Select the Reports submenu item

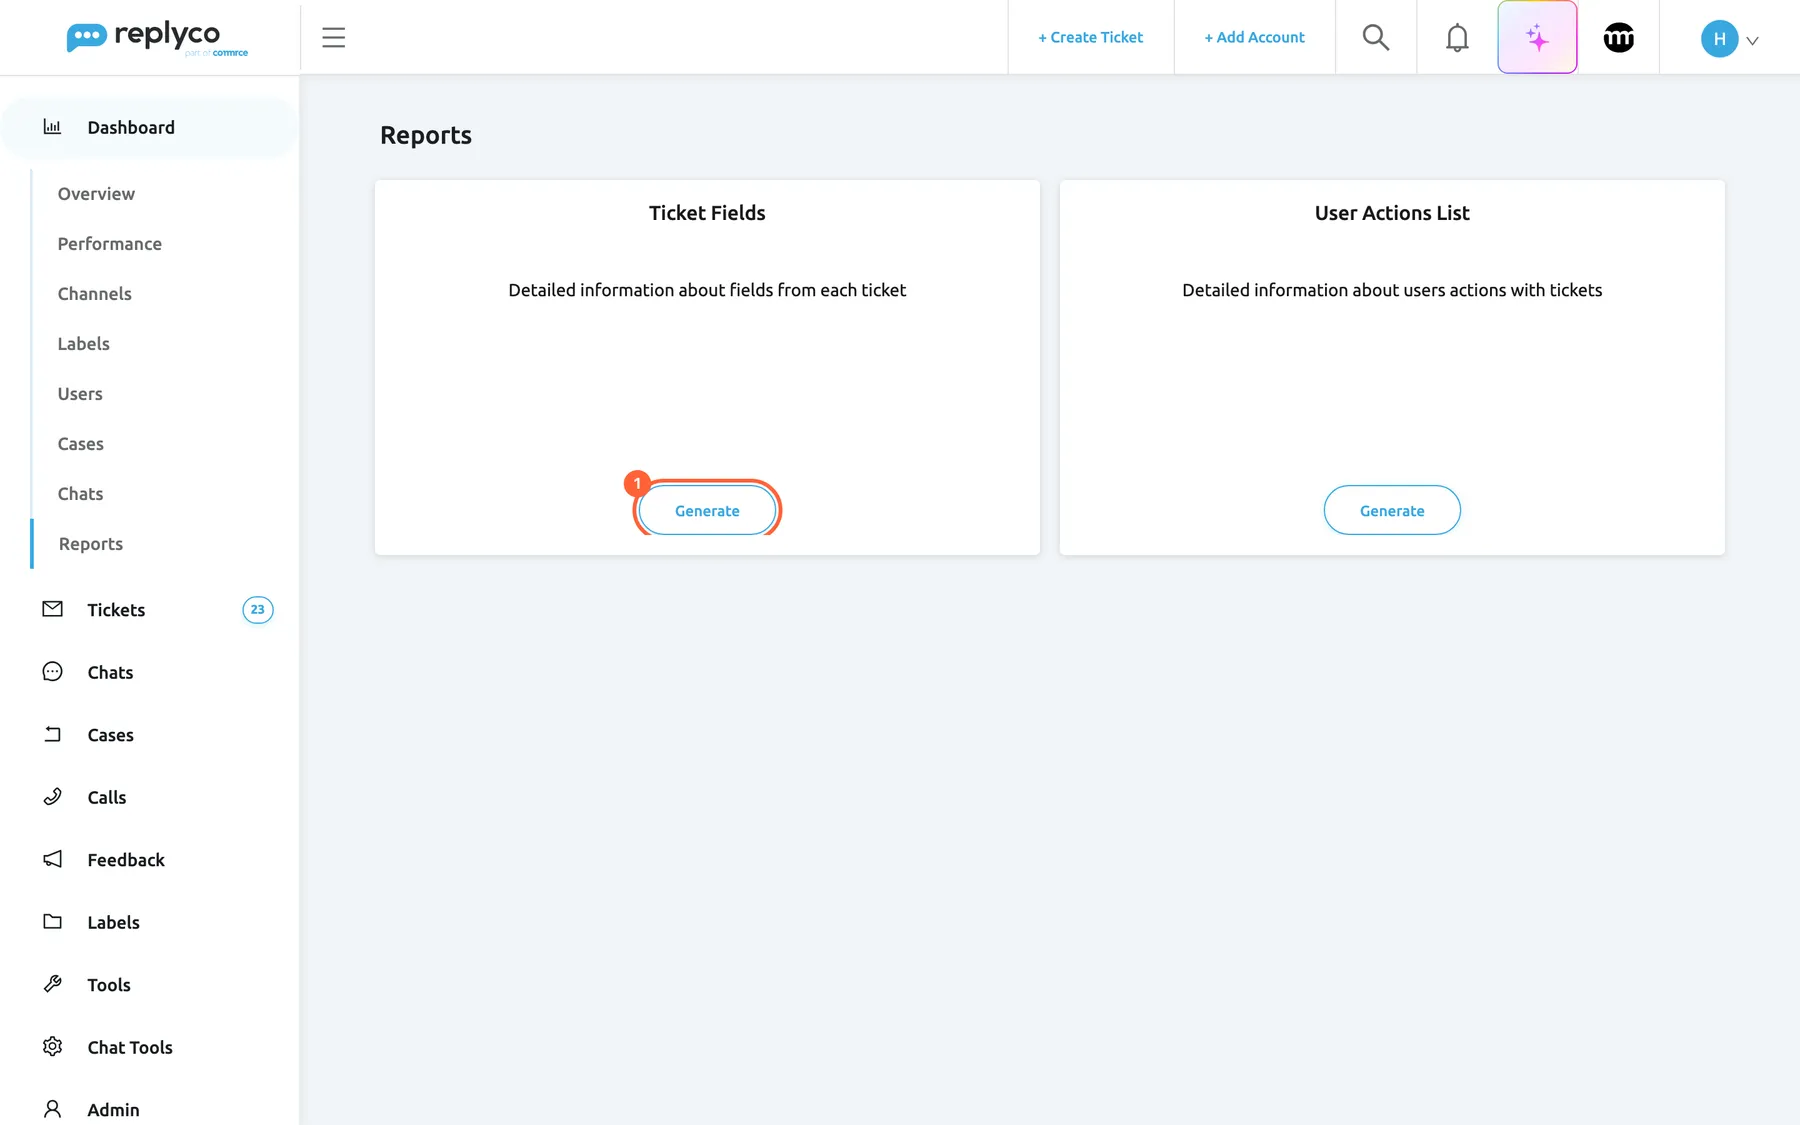[91, 544]
